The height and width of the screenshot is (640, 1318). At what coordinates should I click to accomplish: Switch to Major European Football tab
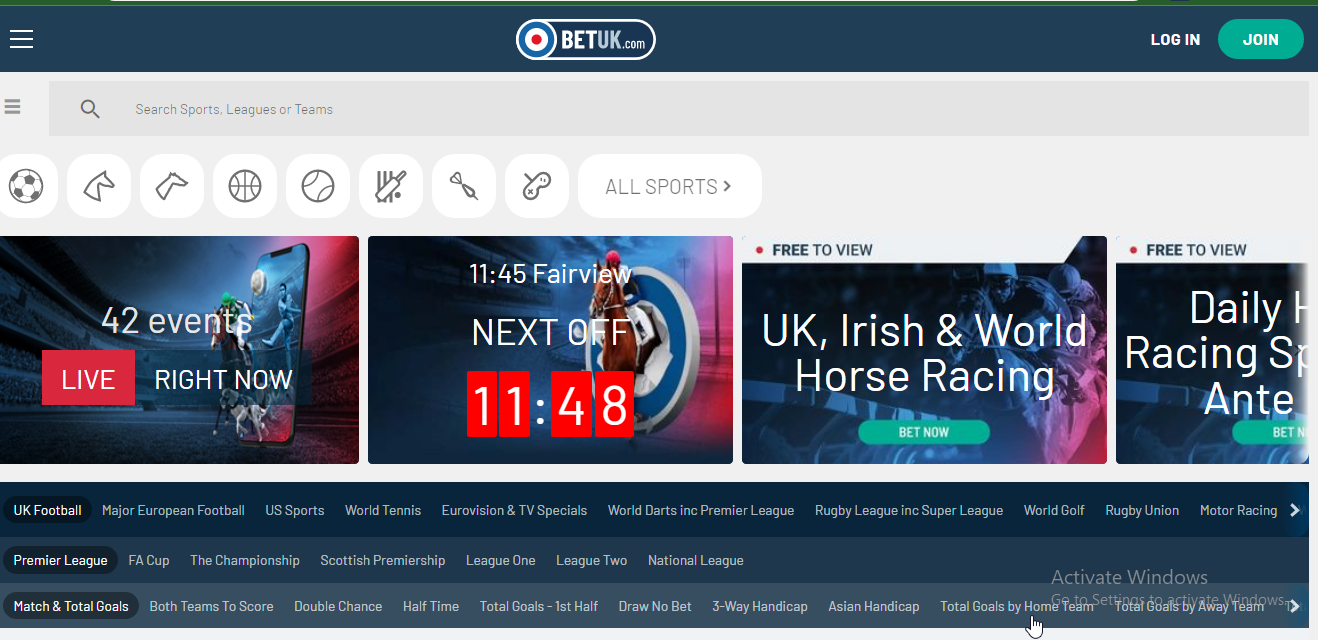(x=173, y=510)
